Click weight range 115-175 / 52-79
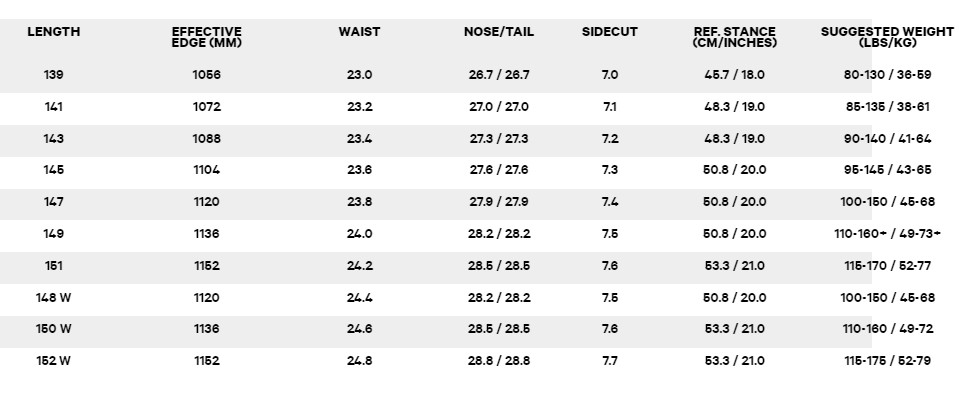 [887, 361]
